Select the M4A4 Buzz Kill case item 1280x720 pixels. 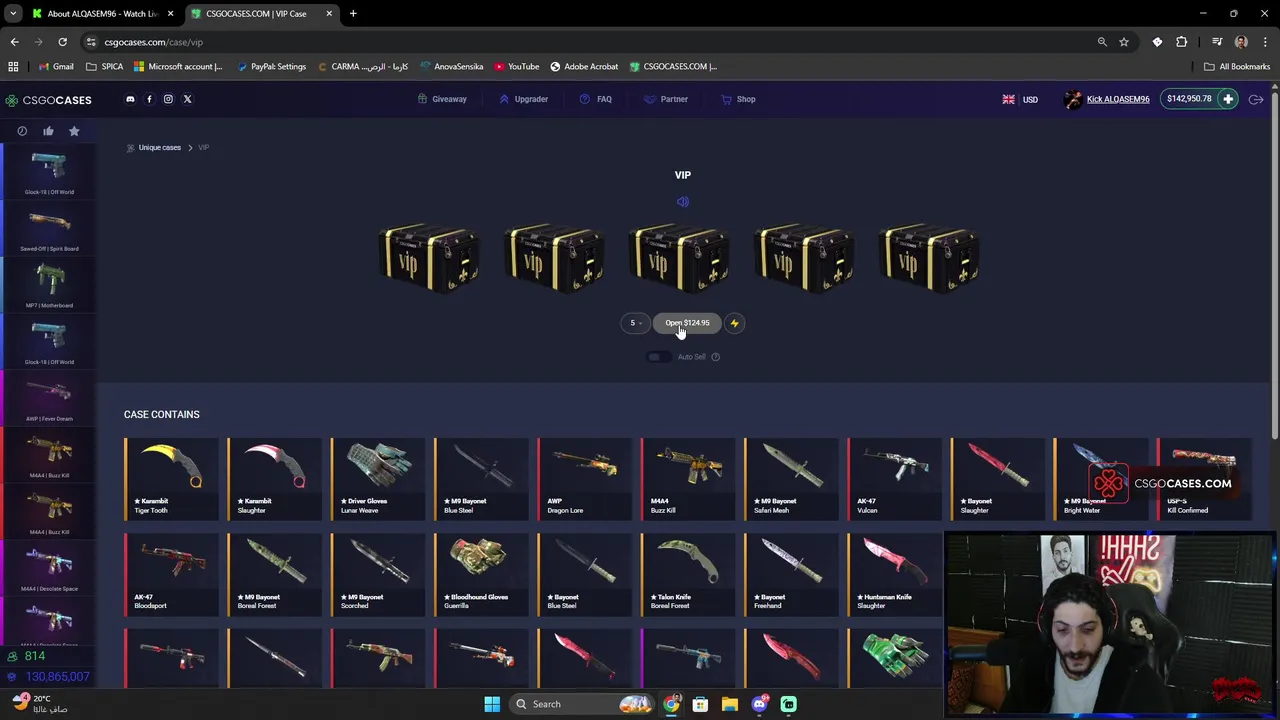[688, 479]
